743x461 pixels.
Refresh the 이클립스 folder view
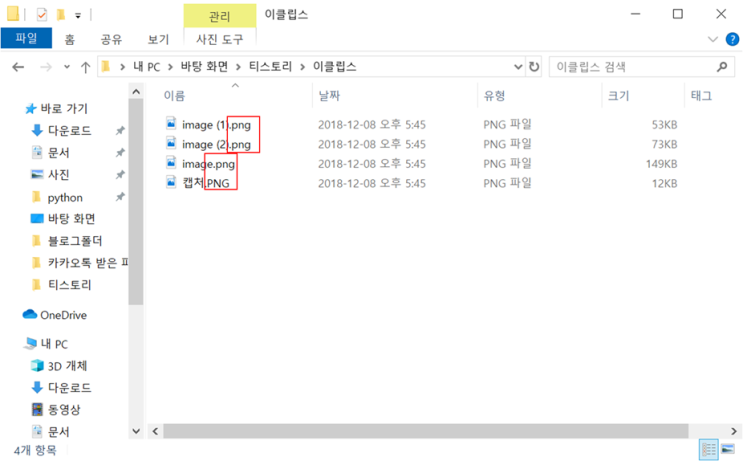[534, 67]
